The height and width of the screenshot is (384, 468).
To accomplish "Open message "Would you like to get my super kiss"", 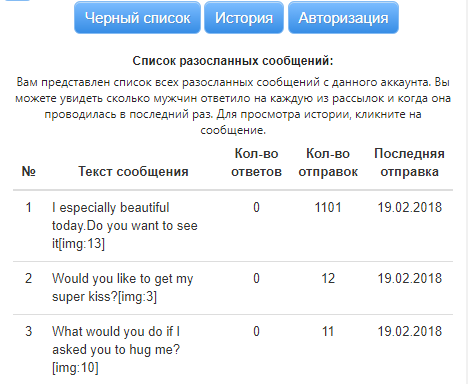I will tap(122, 287).
